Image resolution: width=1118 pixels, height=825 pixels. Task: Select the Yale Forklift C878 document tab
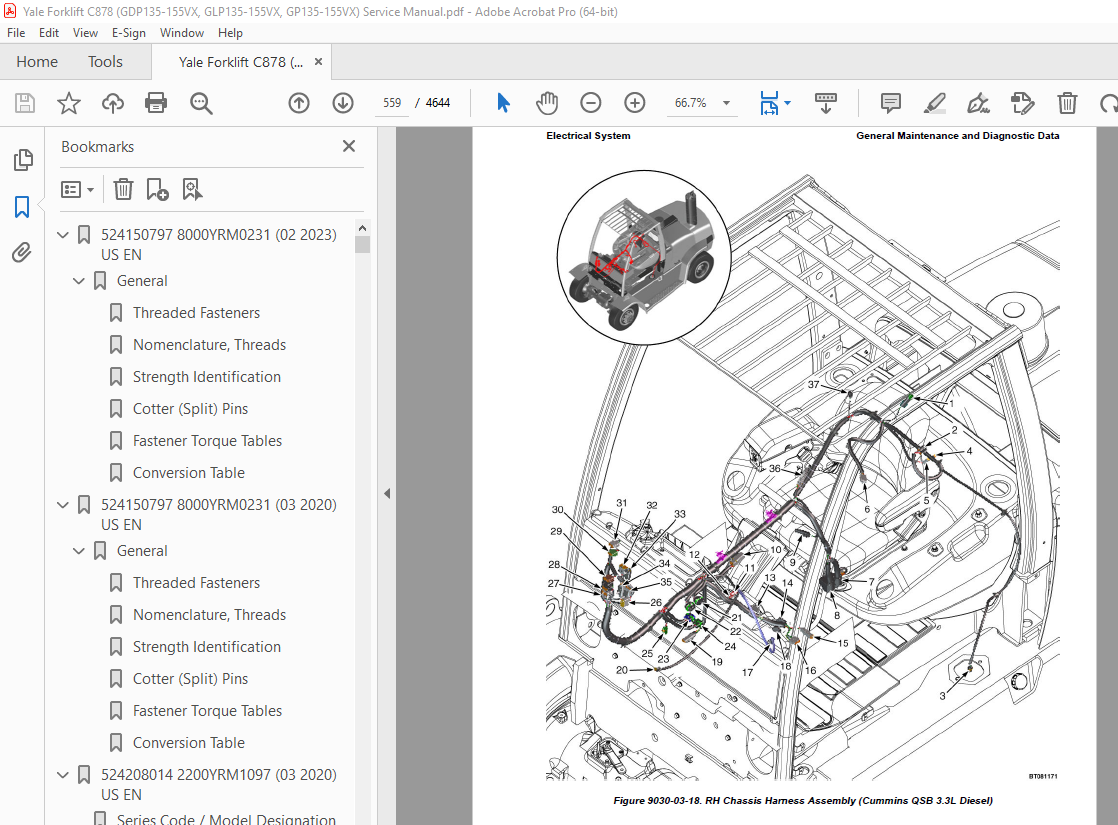pyautogui.click(x=240, y=62)
